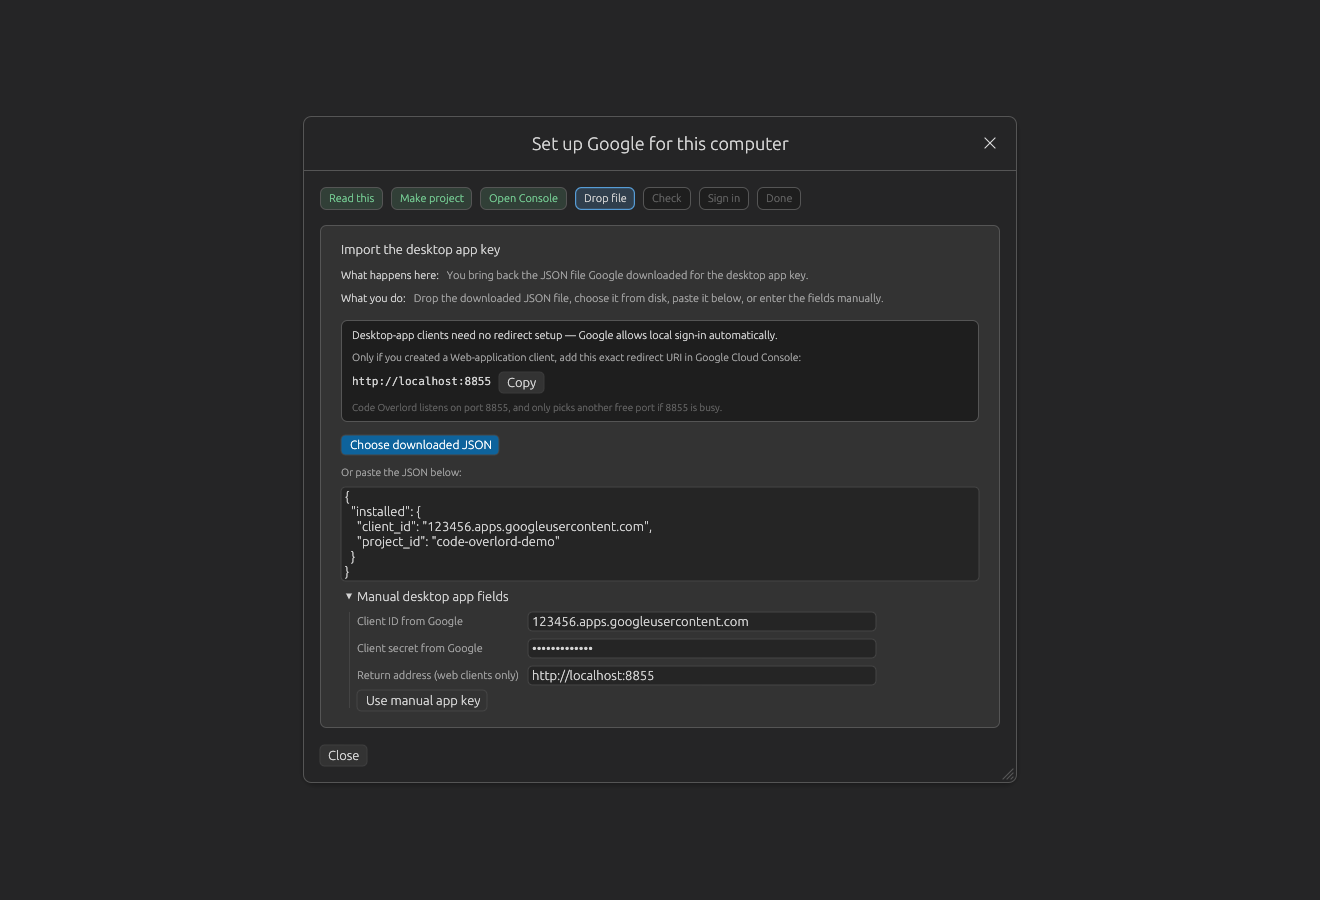This screenshot has height=900, width=1320.
Task: Click the "Client secret from Google" label
Action: click(420, 648)
